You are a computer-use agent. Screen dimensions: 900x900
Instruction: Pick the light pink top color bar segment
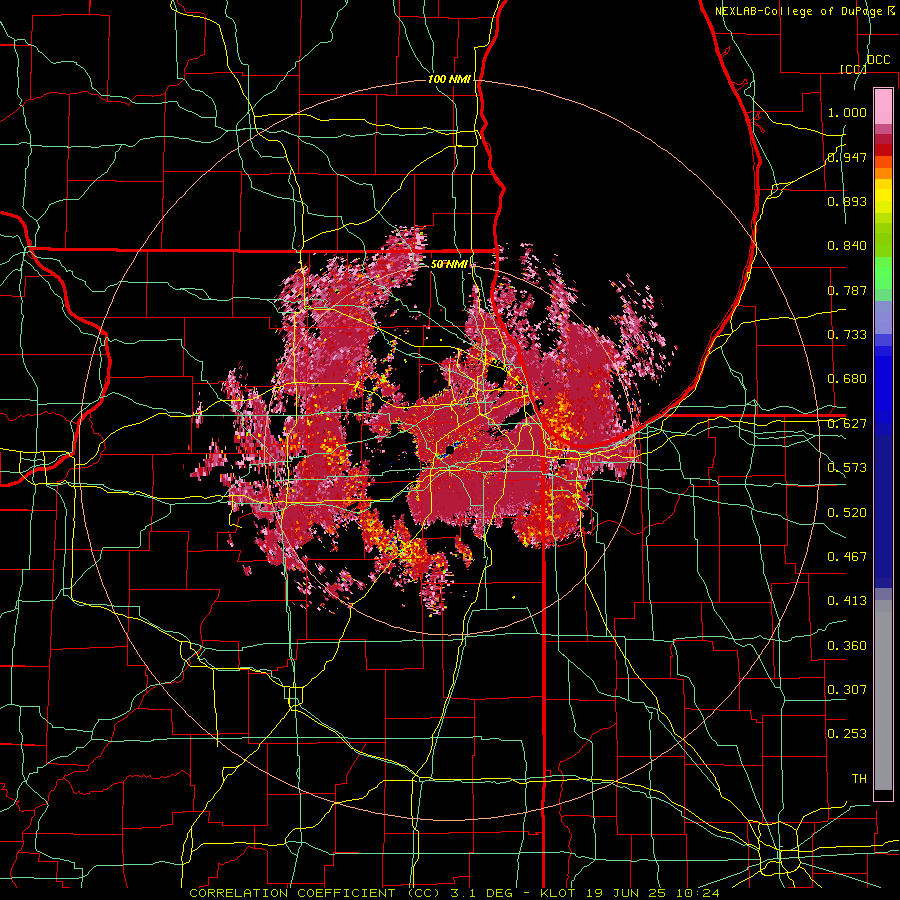click(x=883, y=107)
